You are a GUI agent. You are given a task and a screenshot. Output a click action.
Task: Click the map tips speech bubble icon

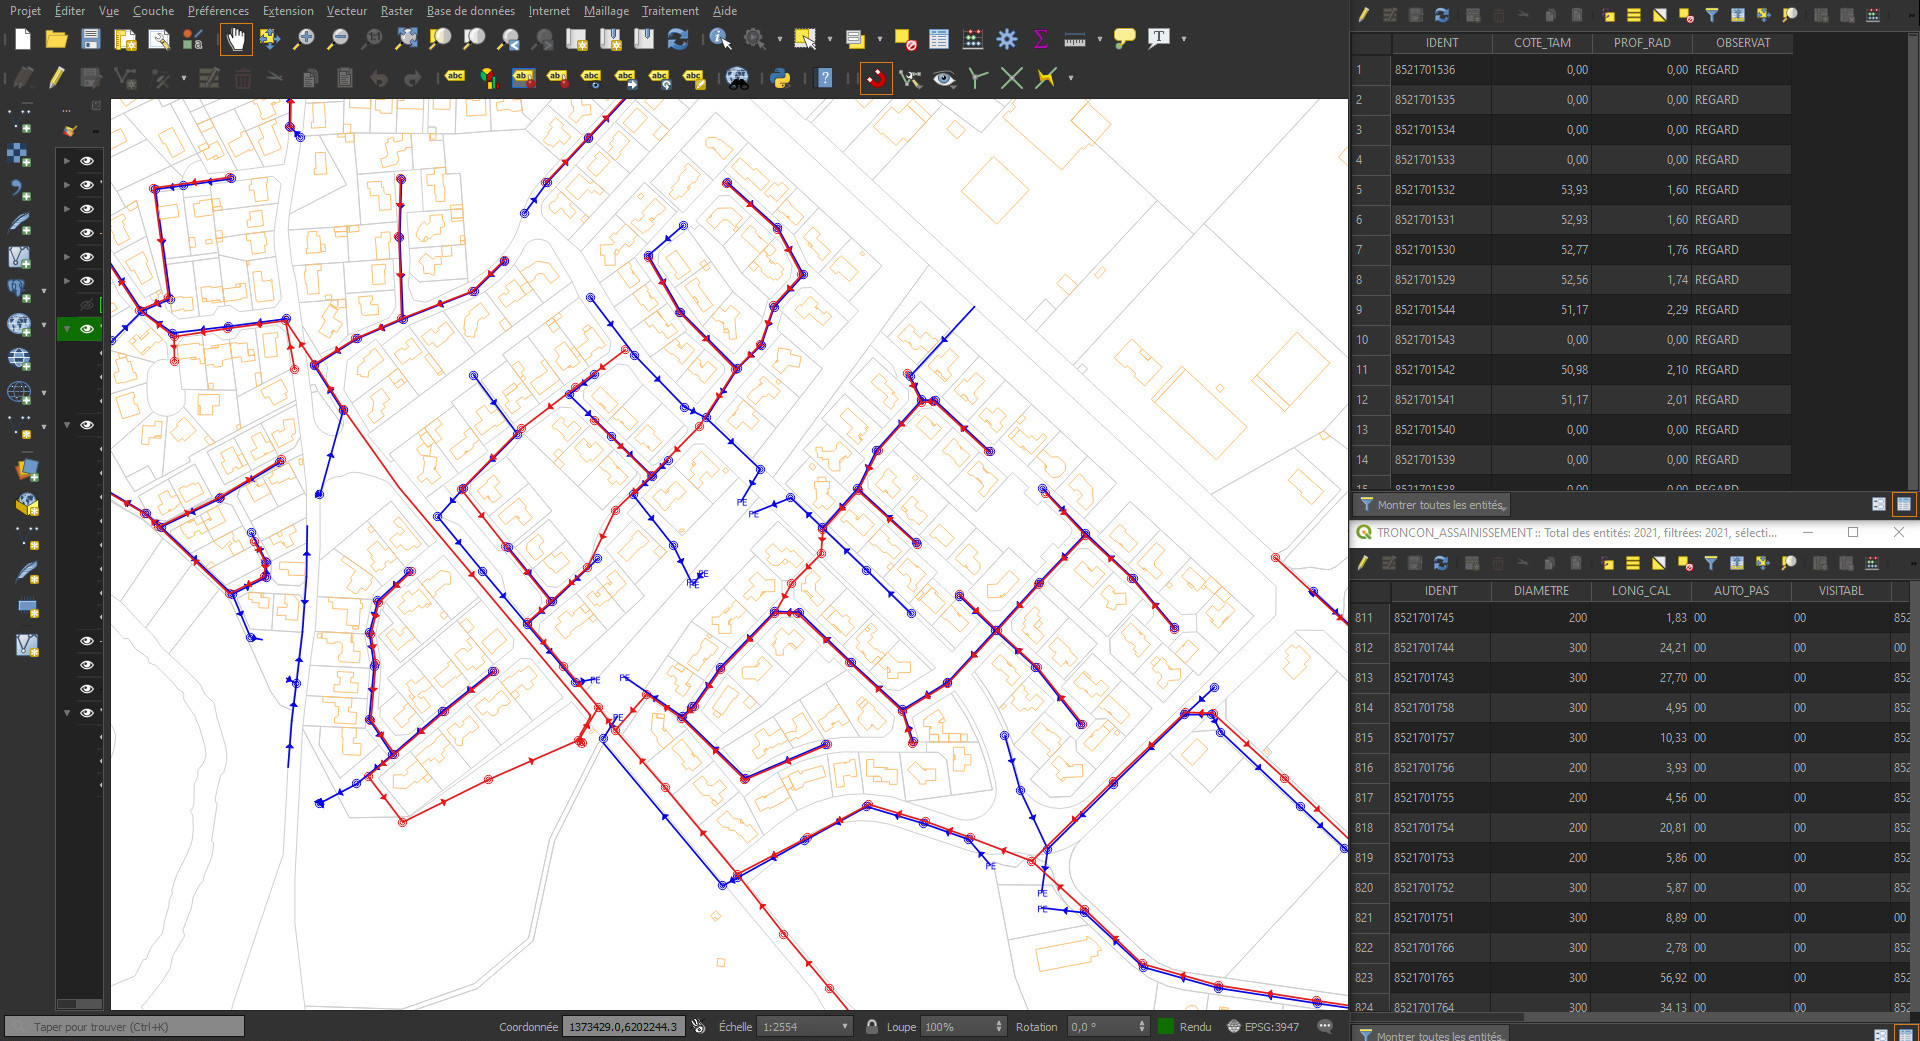point(1125,39)
